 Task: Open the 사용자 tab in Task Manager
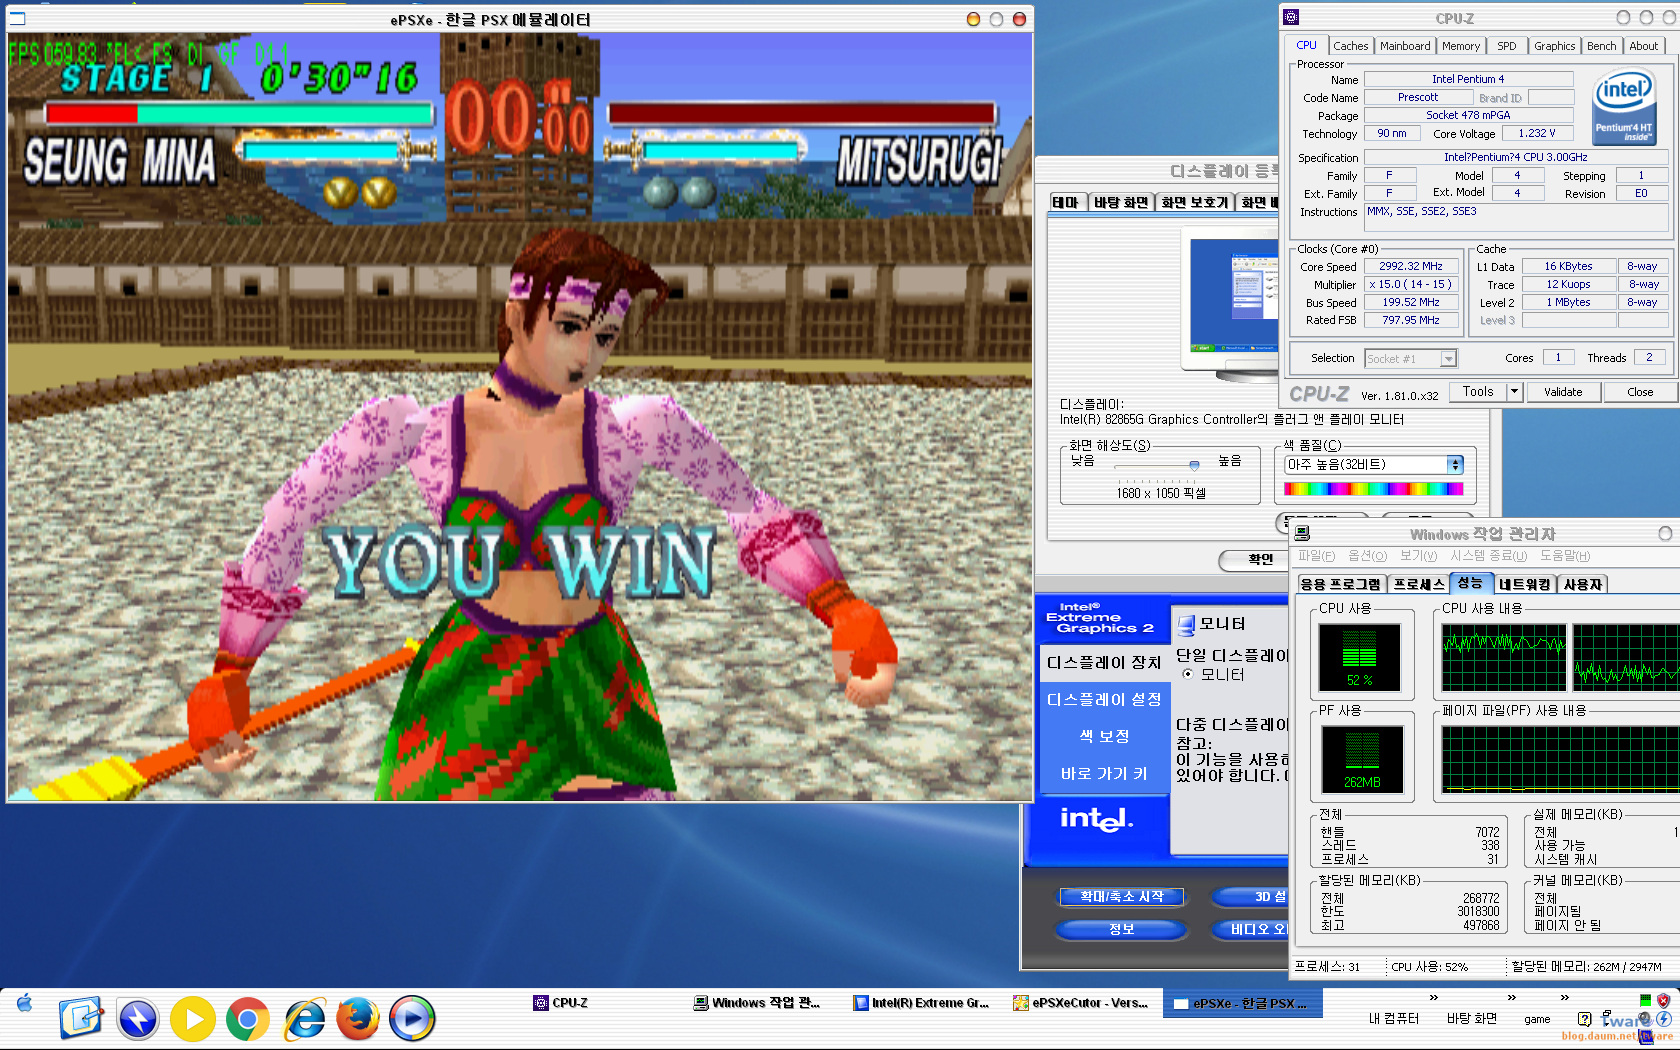[x=1583, y=584]
